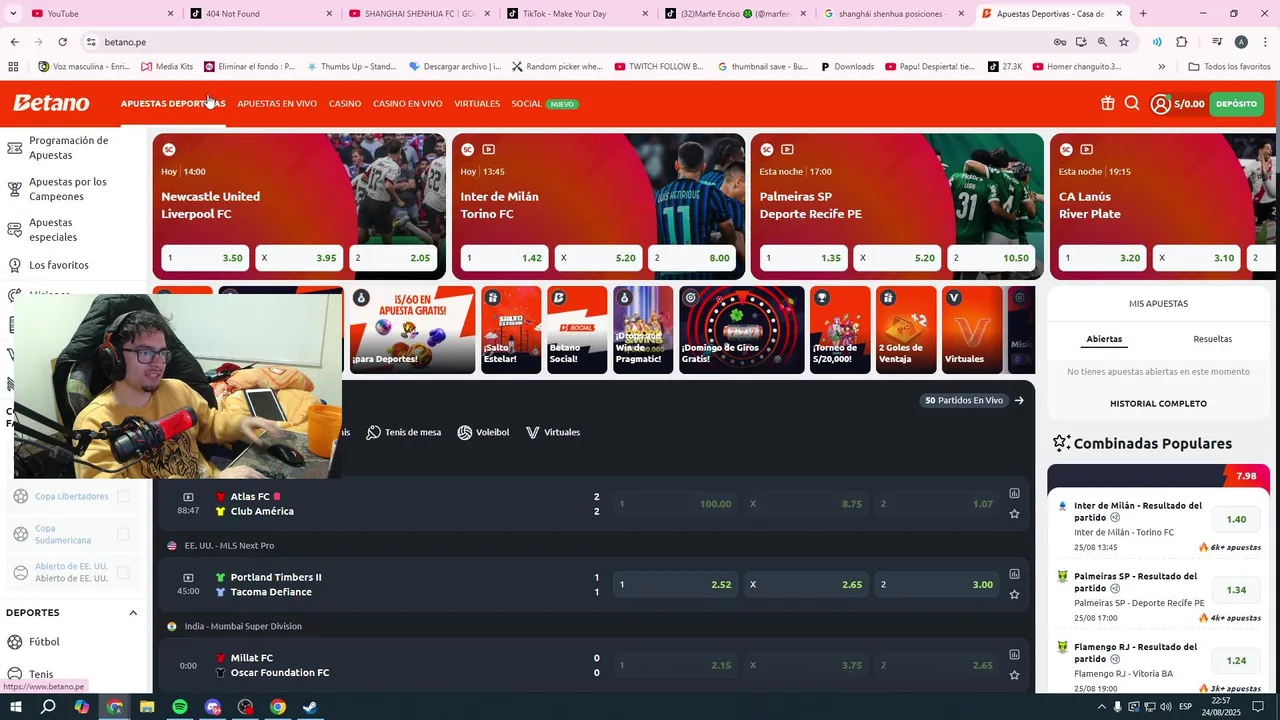Open the Domingo de Giros Gratis promo
1280x720 pixels.
741,330
